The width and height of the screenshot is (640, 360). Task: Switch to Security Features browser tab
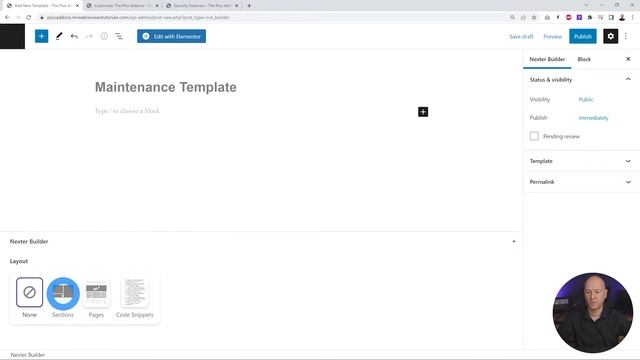tap(202, 6)
